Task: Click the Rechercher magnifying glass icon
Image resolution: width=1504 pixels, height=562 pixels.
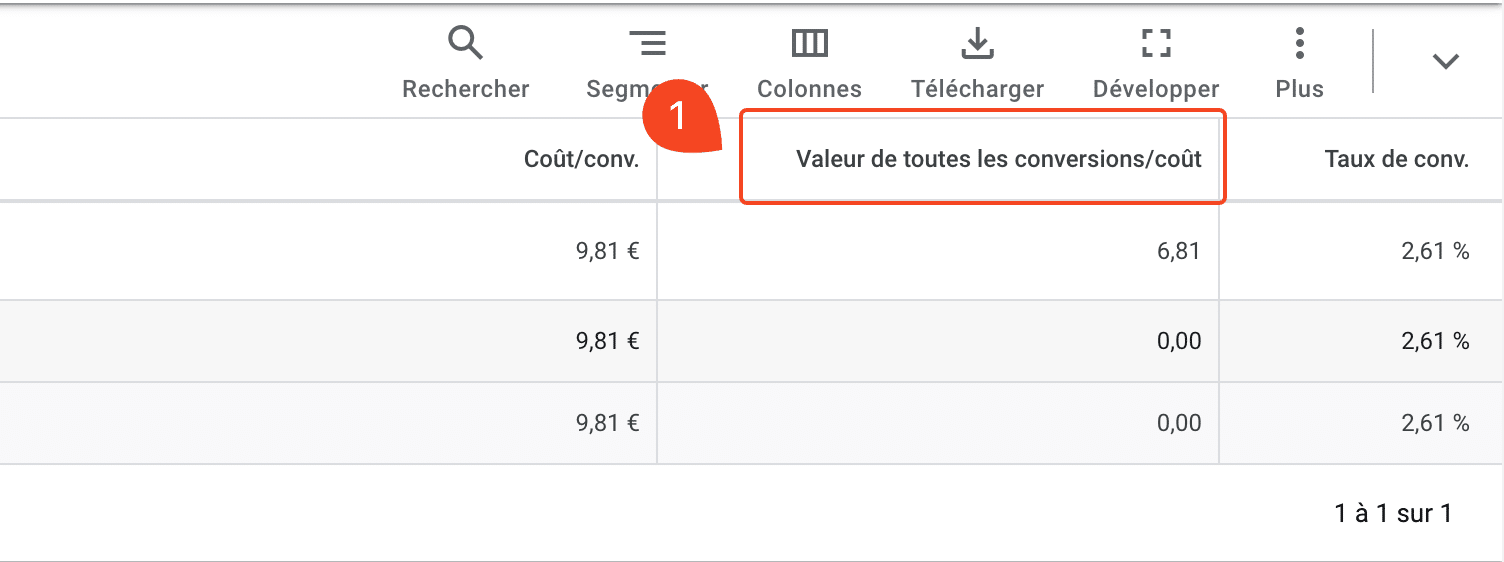Action: (465, 44)
